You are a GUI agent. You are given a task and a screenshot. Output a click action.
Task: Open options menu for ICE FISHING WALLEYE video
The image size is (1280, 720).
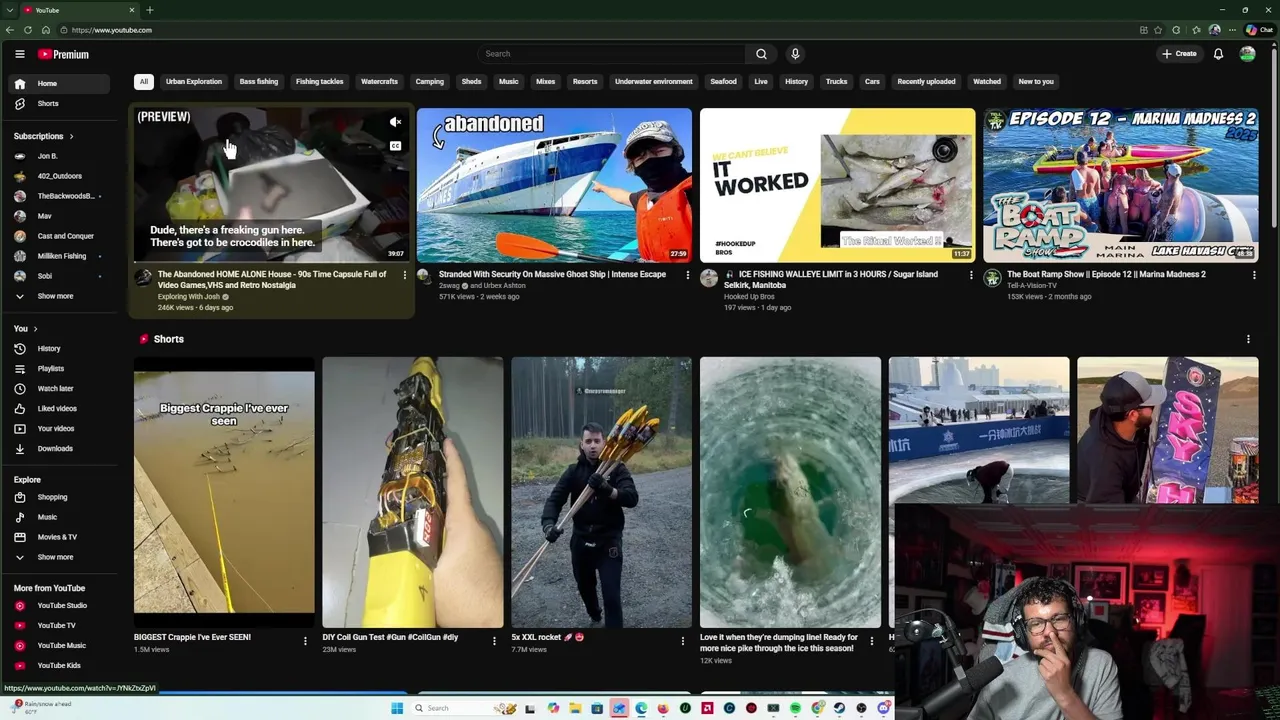click(970, 275)
